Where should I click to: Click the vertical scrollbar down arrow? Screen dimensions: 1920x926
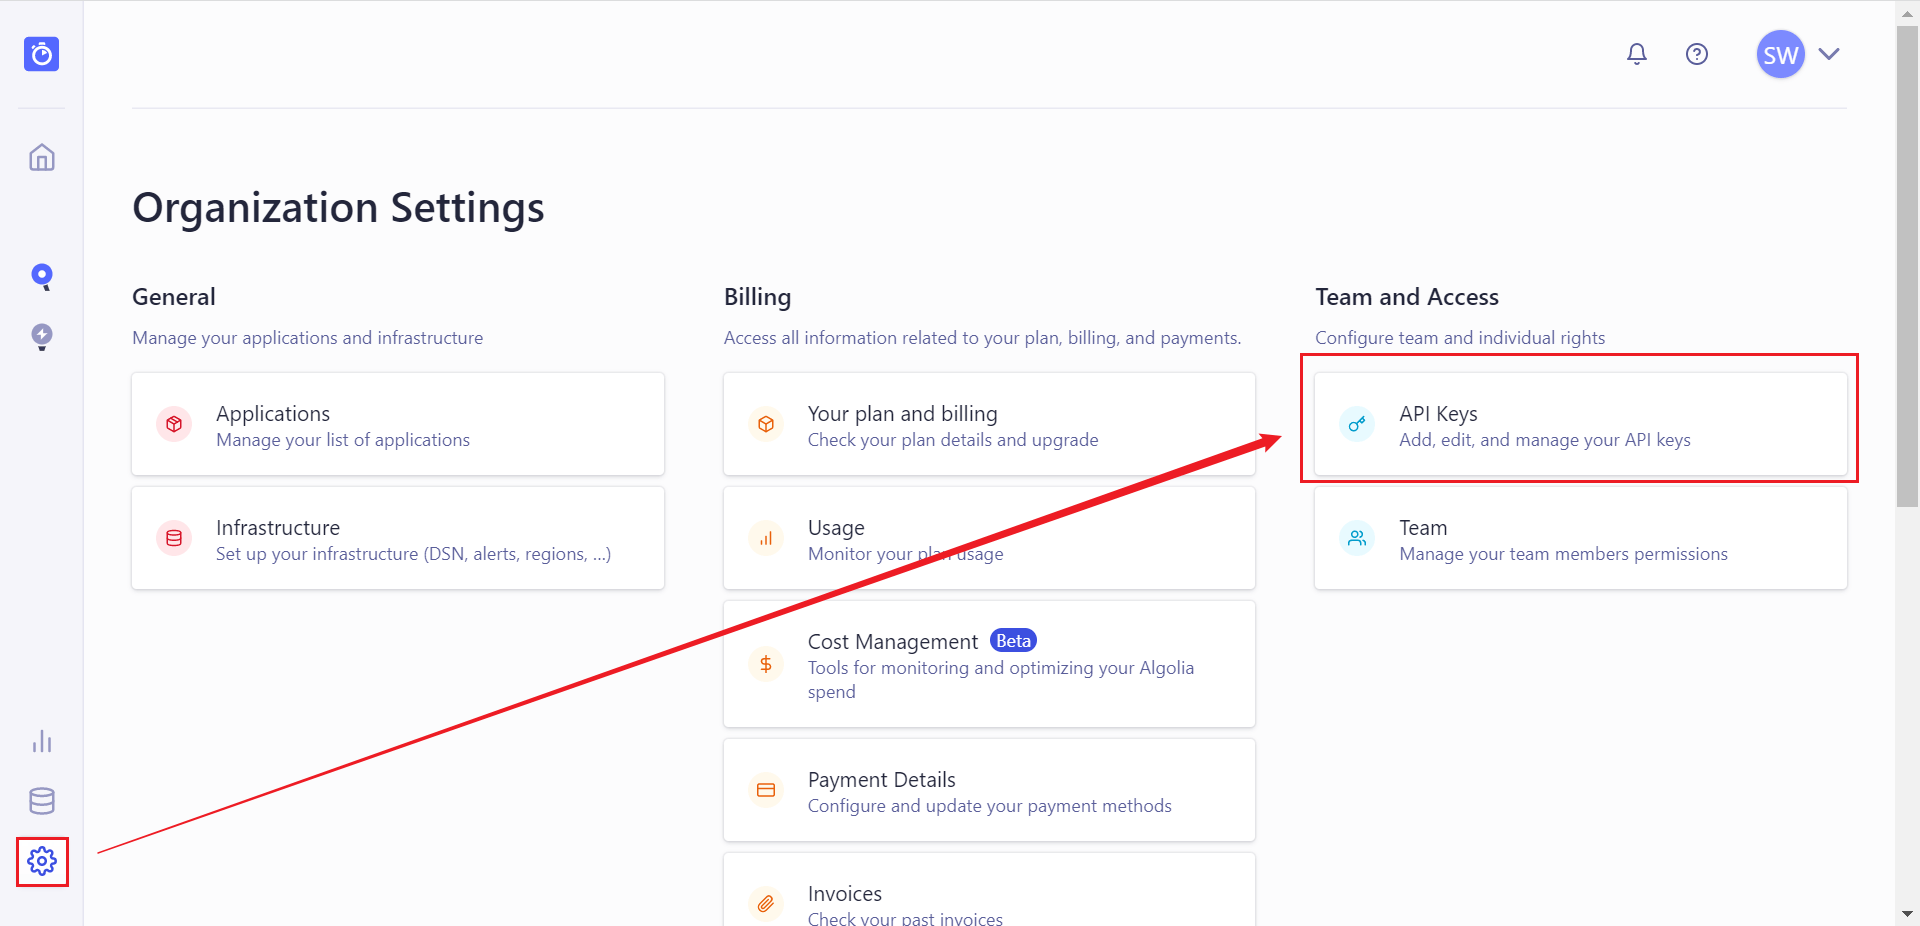(x=1907, y=914)
